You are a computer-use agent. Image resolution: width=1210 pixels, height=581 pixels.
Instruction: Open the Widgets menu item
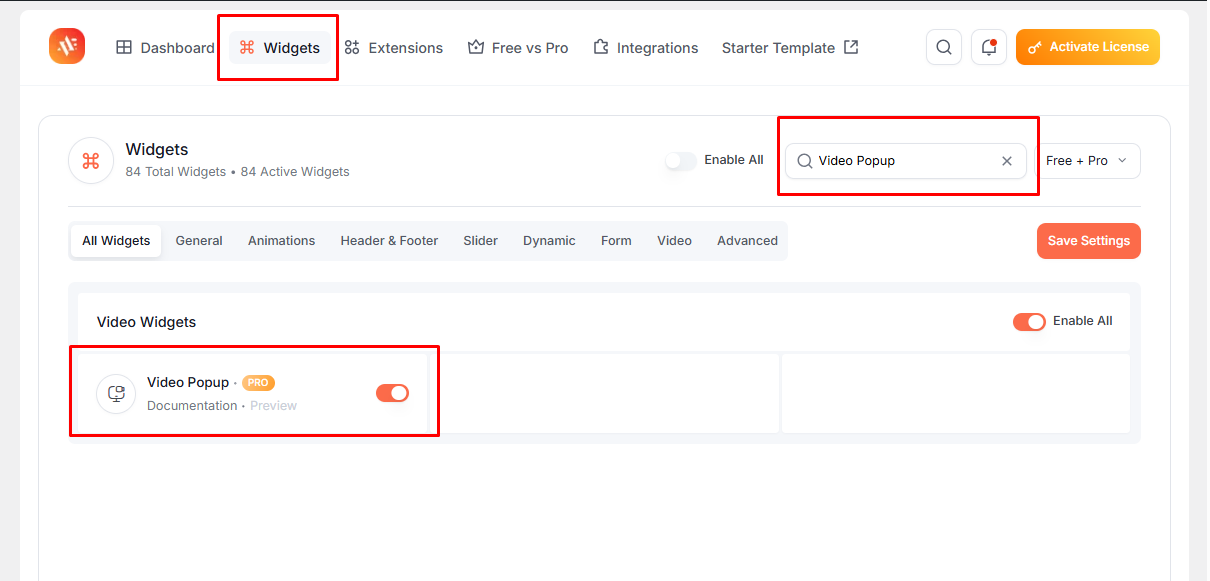(280, 48)
